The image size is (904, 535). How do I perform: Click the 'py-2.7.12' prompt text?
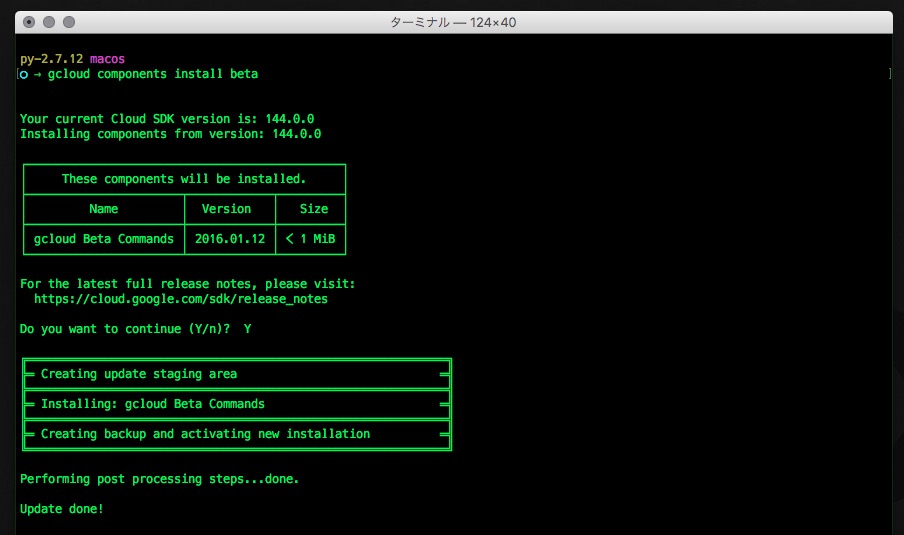pos(52,59)
